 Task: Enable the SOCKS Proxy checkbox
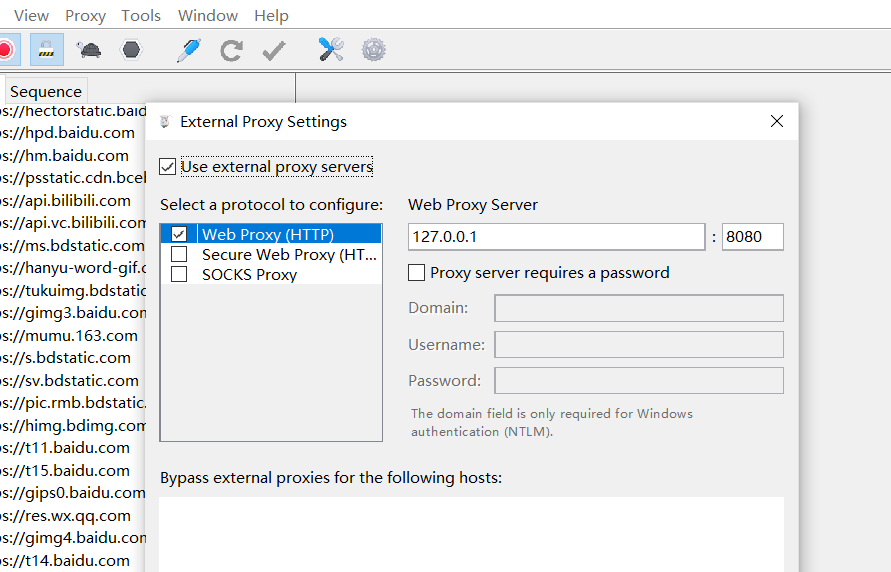click(179, 274)
